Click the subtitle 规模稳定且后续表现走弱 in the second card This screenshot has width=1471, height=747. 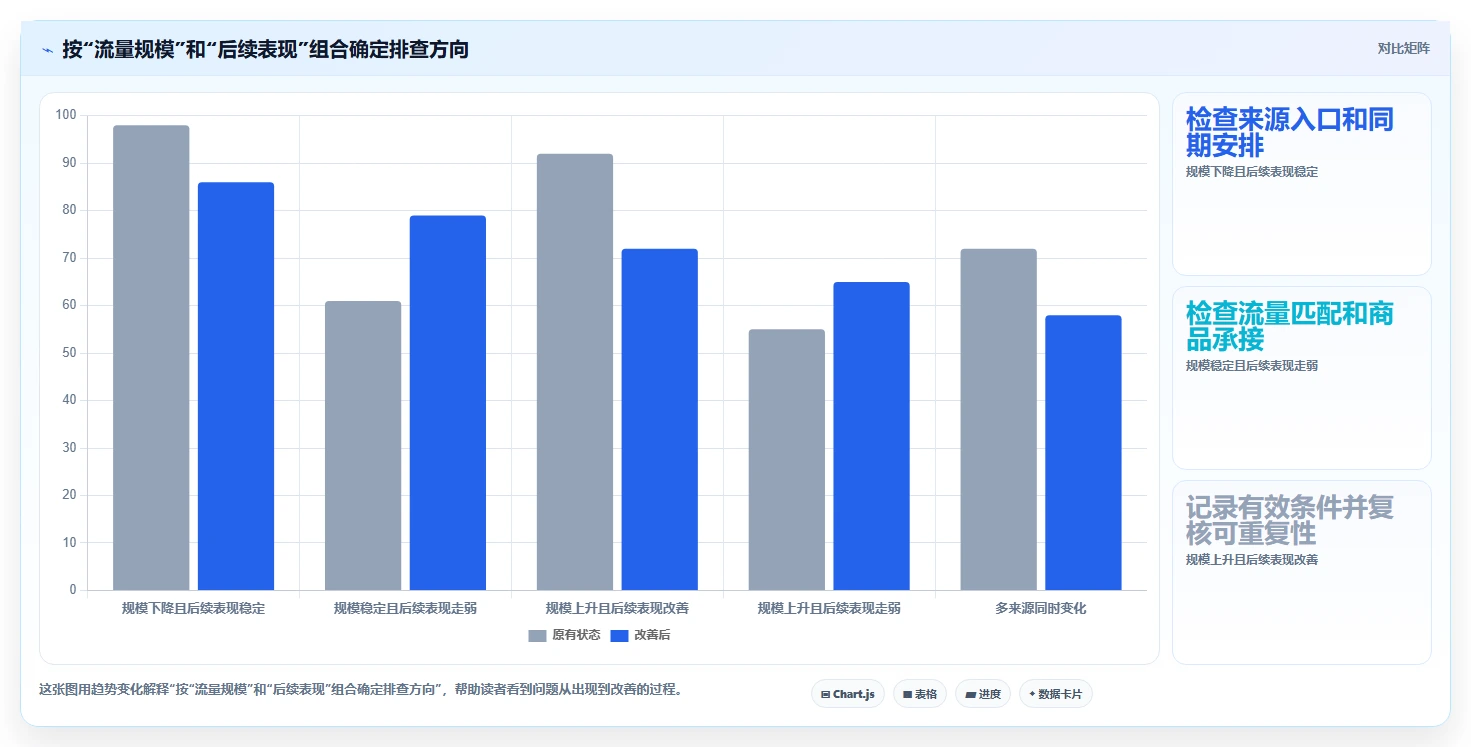[x=1252, y=366]
